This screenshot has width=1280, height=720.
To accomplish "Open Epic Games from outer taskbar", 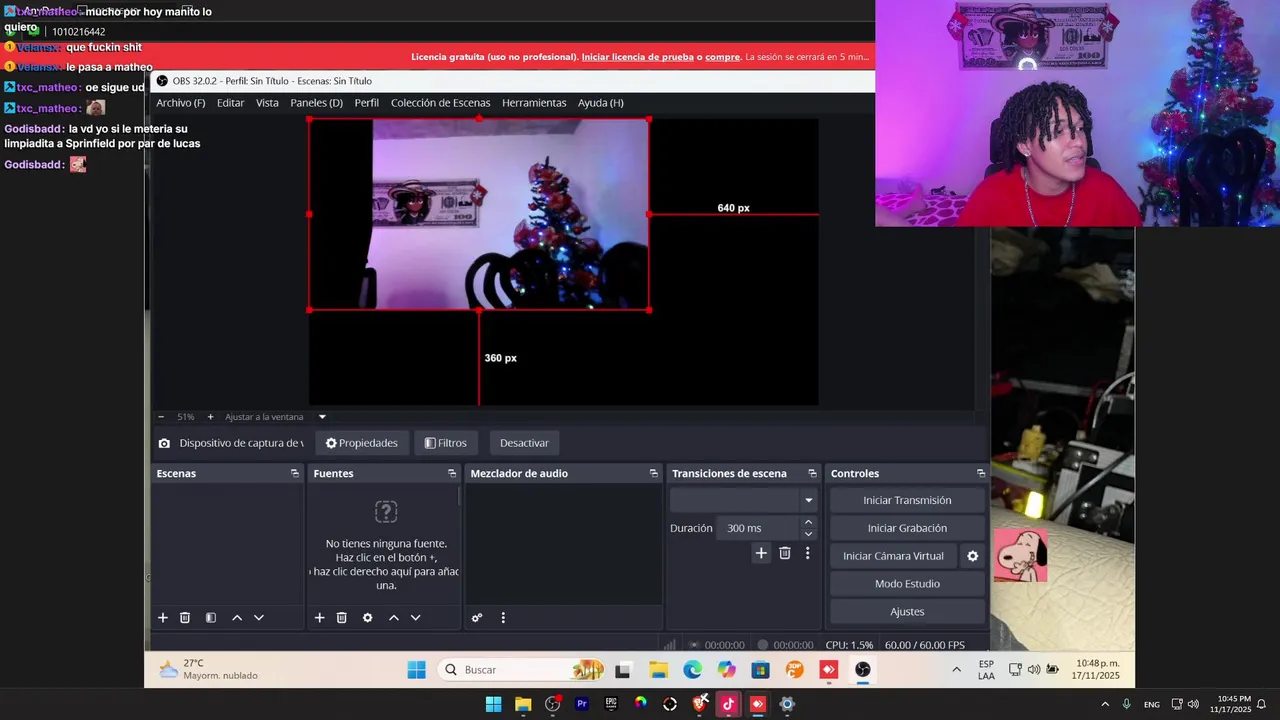I will click(611, 704).
